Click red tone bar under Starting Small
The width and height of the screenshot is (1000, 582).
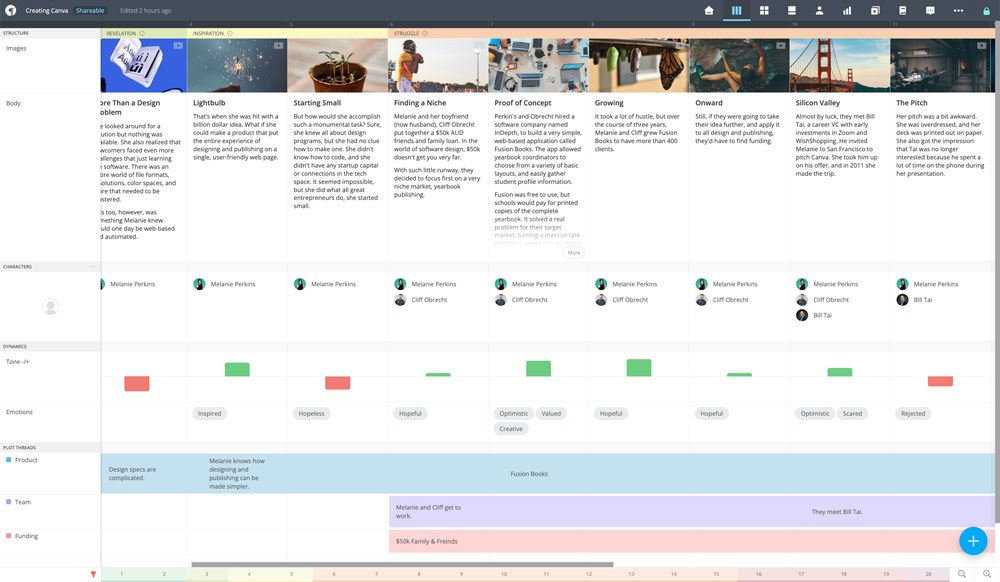pos(337,382)
